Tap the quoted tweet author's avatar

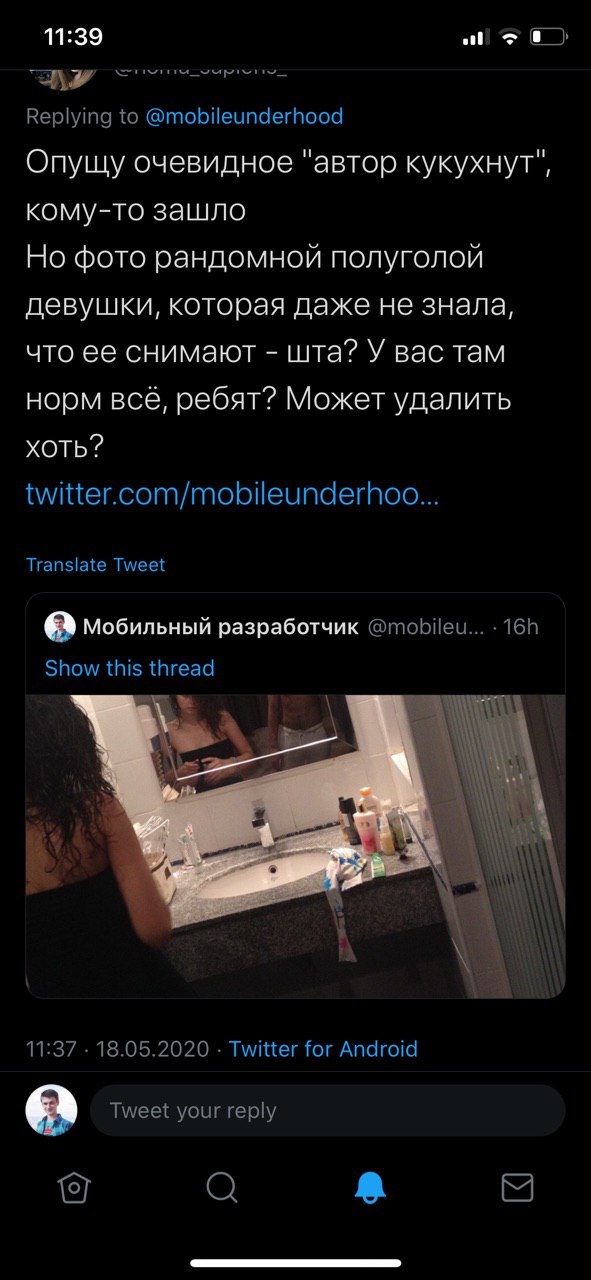point(60,627)
